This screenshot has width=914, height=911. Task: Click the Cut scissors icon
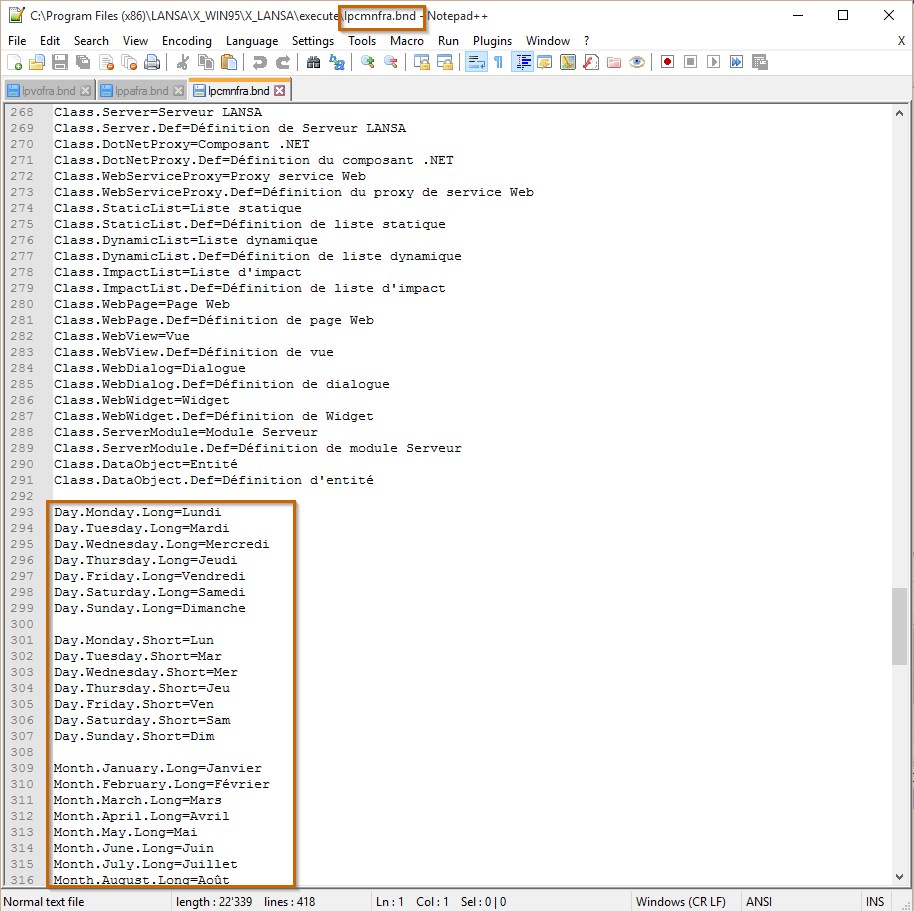(x=183, y=62)
